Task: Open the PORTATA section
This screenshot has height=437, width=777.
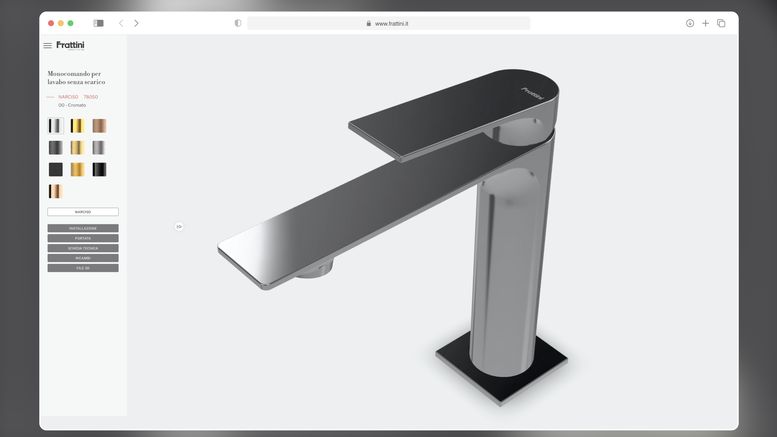Action: pyautogui.click(x=83, y=238)
